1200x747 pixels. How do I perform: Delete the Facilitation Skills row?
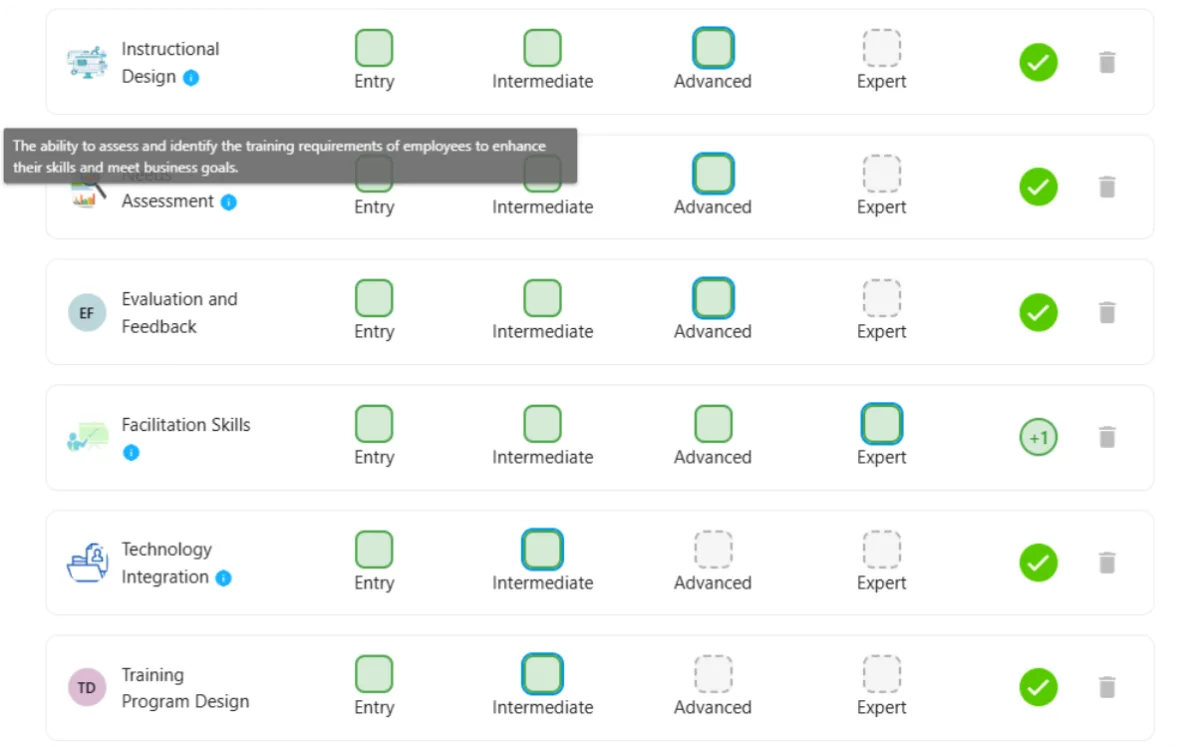[1107, 437]
